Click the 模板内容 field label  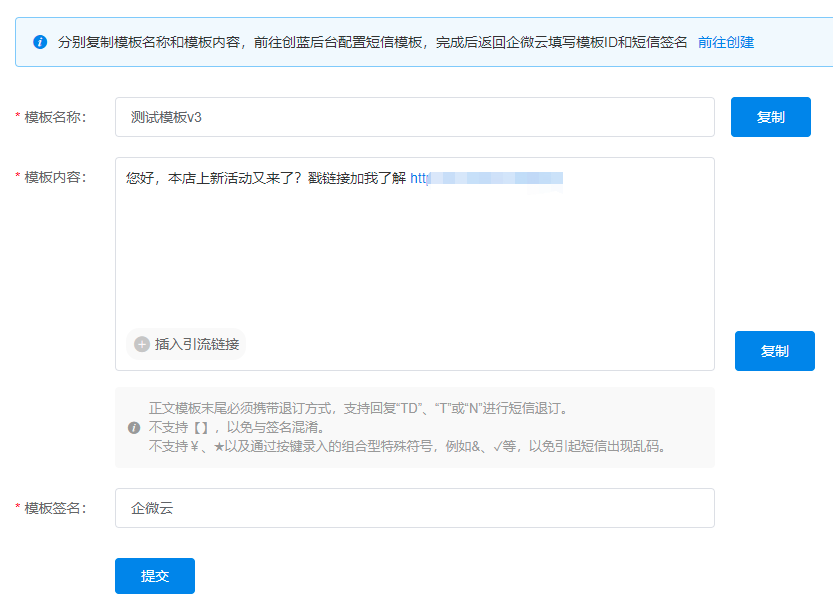(55, 177)
